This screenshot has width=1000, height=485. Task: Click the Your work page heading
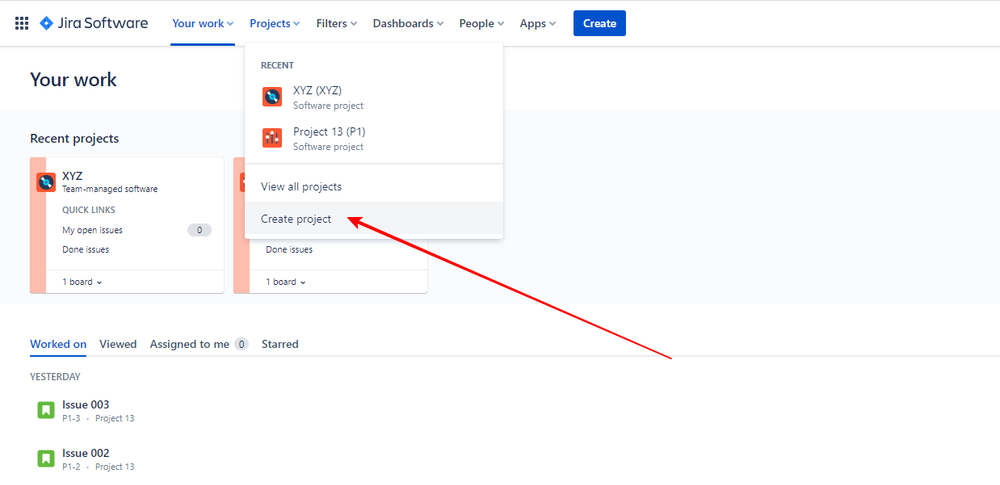73,80
